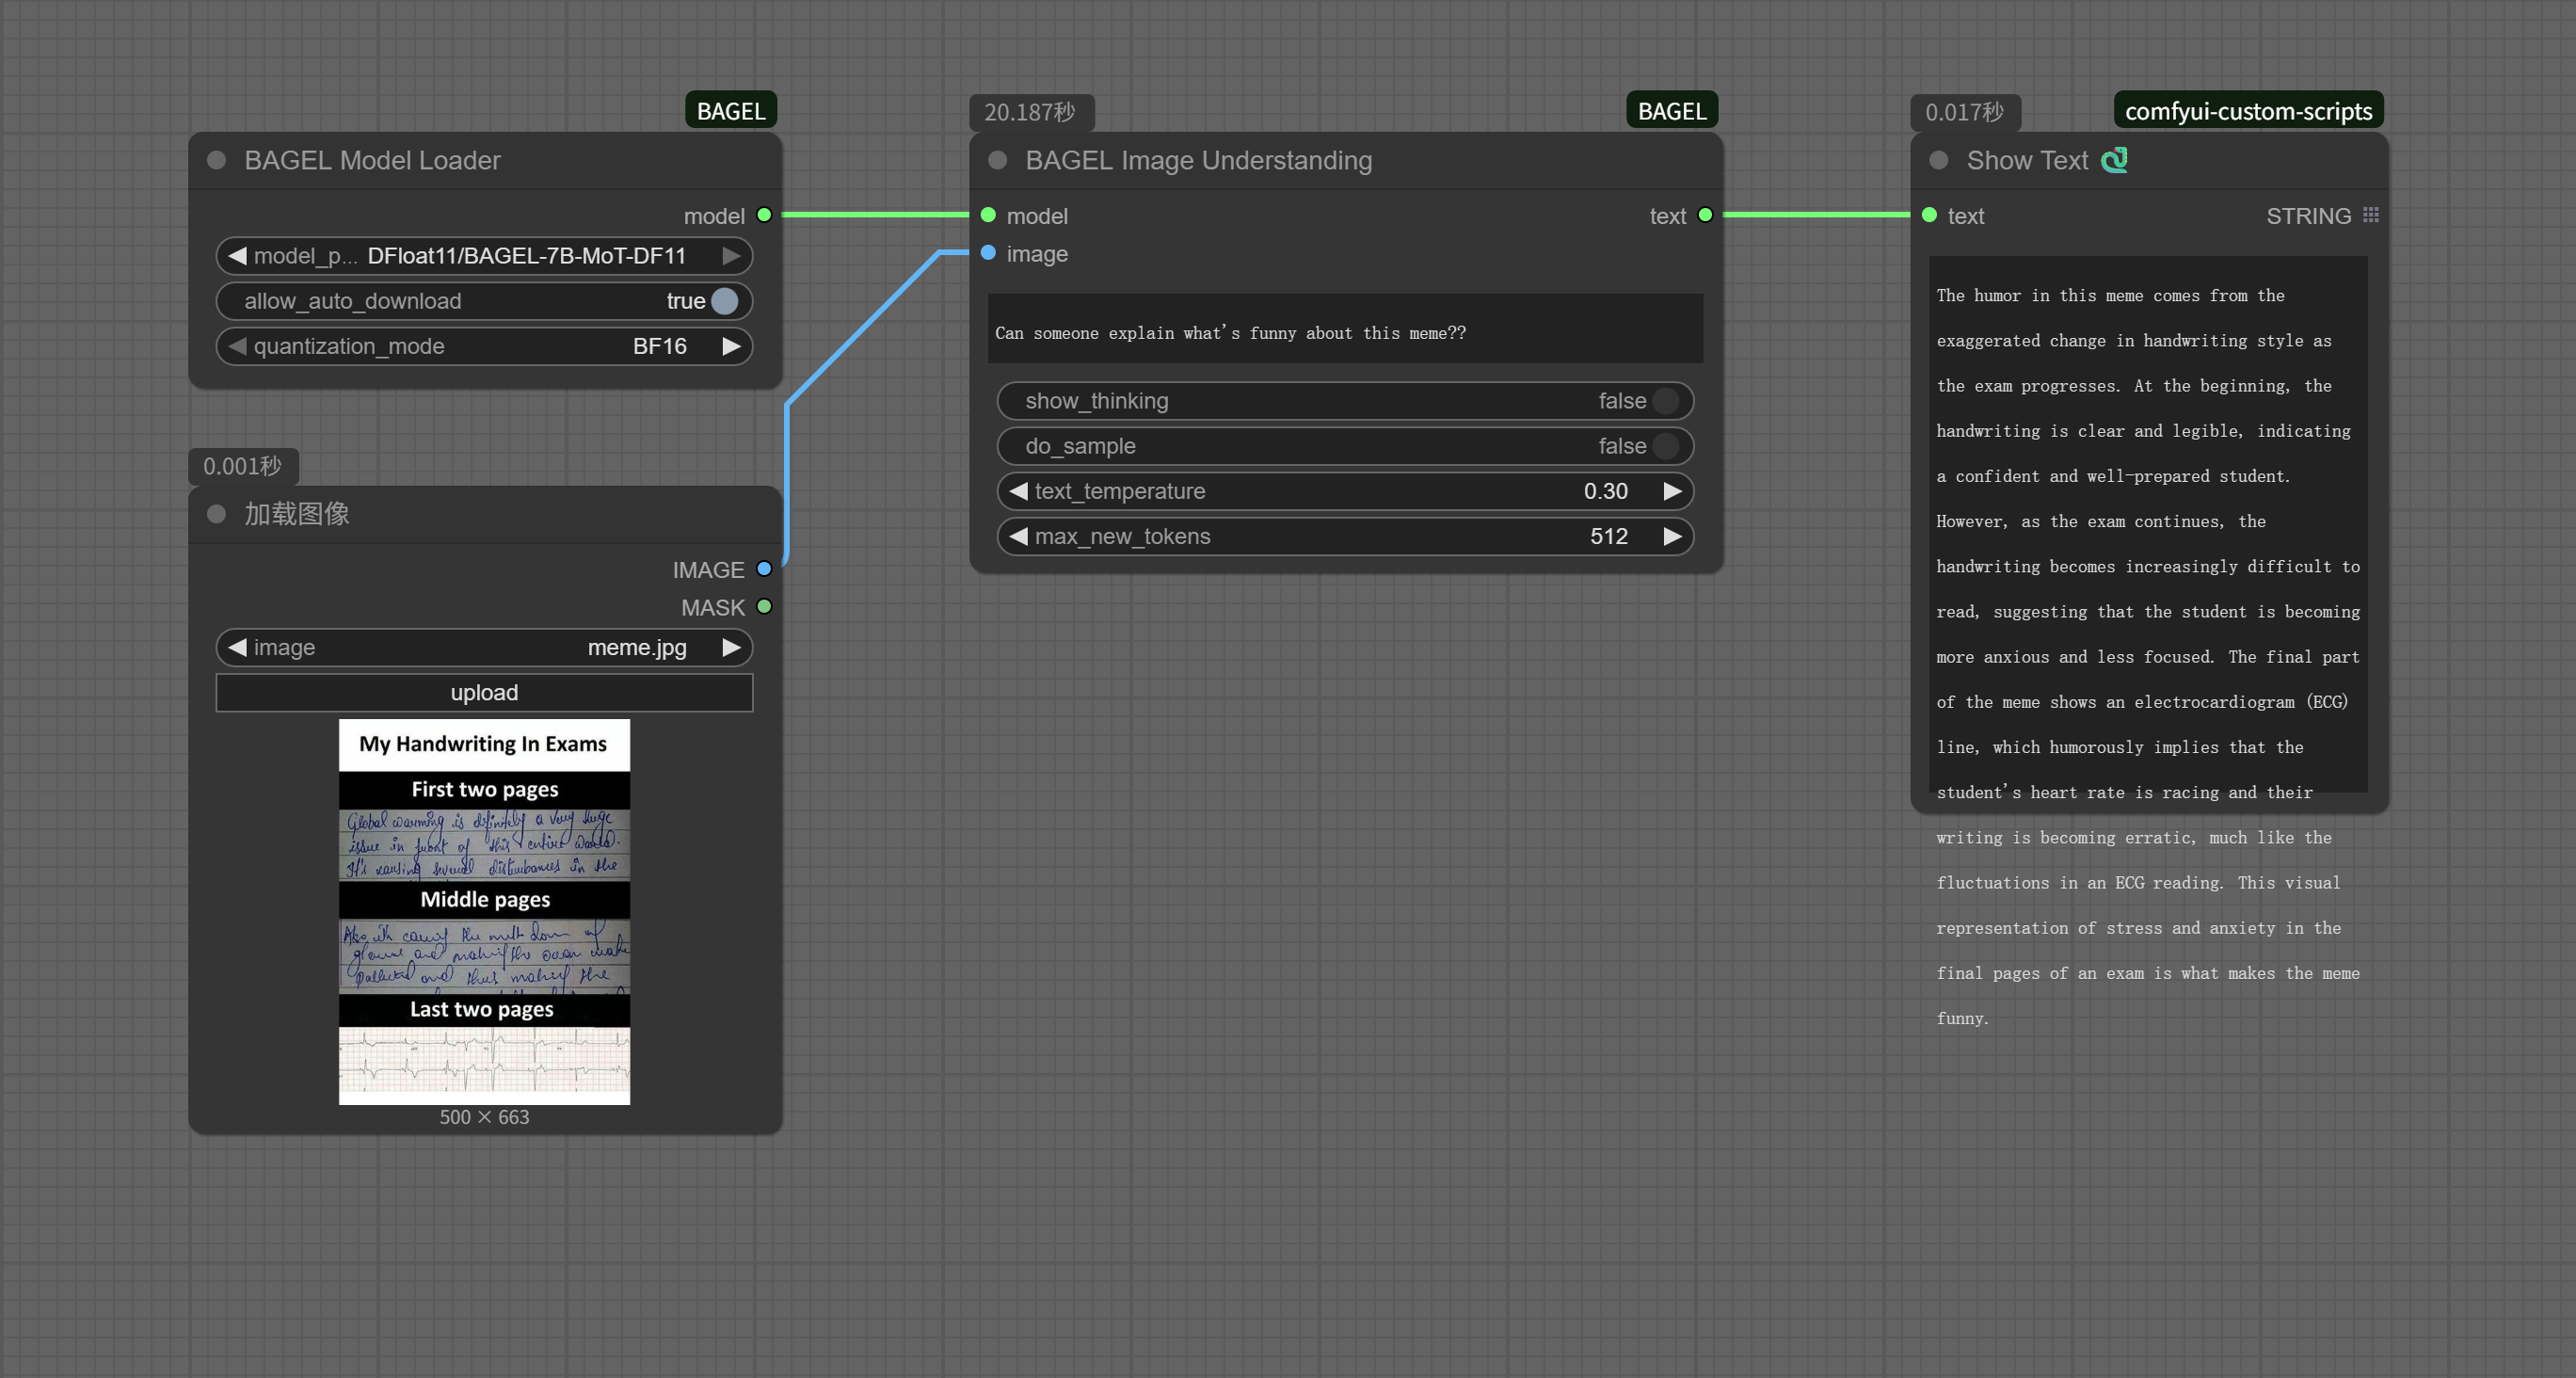This screenshot has height=1378, width=2576.
Task: Decrease max_new_tokens with left arrow
Action: click(1018, 536)
